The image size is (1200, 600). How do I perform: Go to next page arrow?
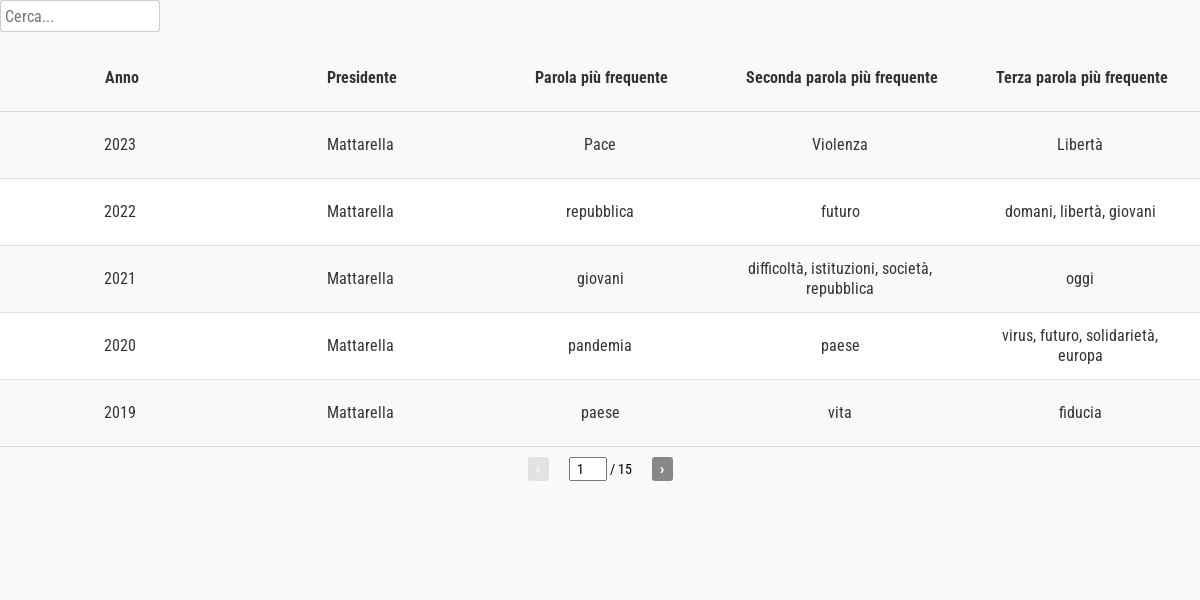click(662, 469)
